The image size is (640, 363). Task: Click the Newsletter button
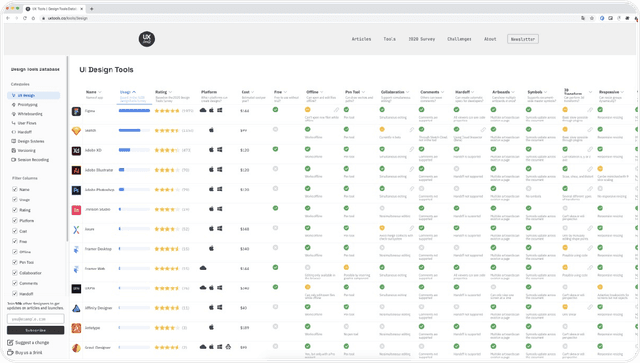[x=523, y=39]
